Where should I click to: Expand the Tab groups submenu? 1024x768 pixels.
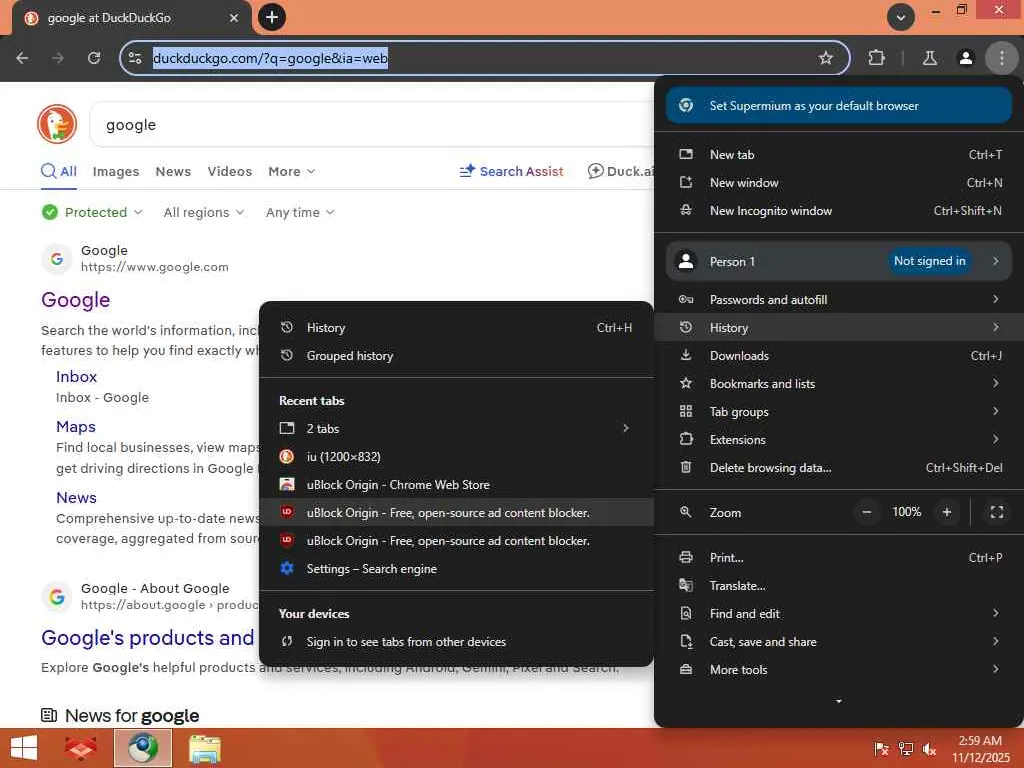839,412
